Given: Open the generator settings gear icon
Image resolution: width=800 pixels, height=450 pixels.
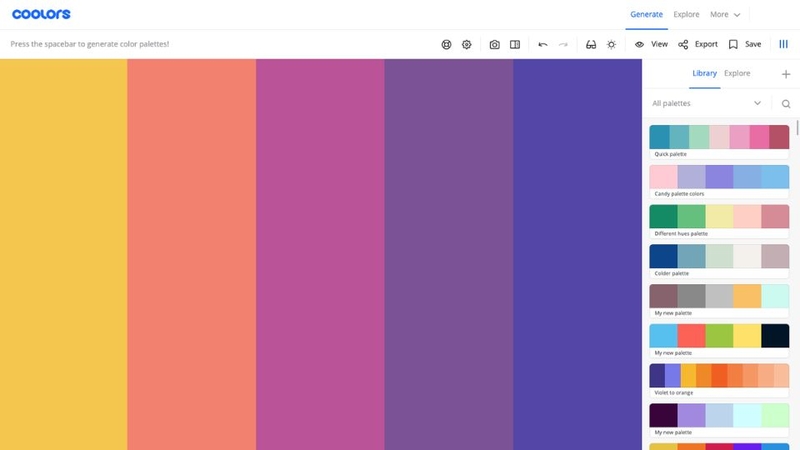Looking at the screenshot, I should tap(466, 44).
